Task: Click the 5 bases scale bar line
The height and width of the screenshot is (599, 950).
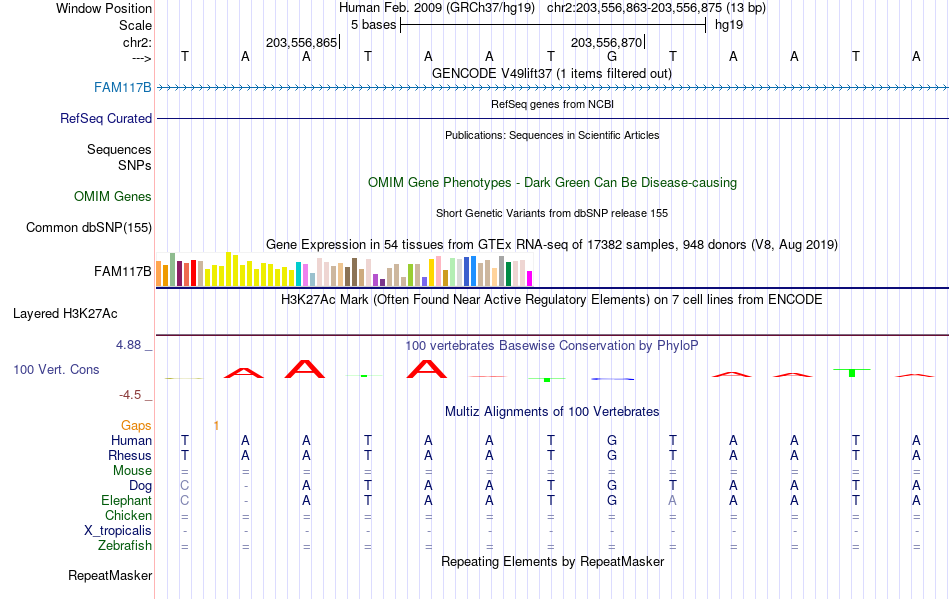Action: tap(553, 25)
